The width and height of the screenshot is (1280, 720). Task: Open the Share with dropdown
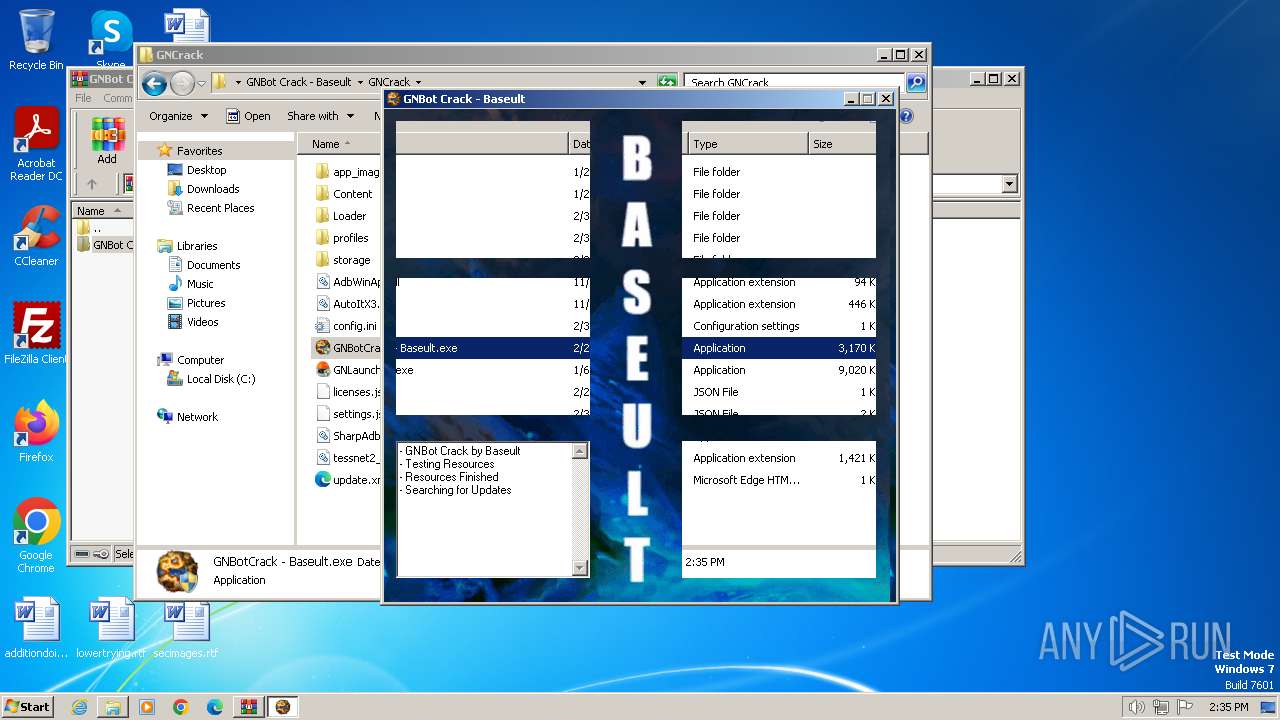[319, 116]
